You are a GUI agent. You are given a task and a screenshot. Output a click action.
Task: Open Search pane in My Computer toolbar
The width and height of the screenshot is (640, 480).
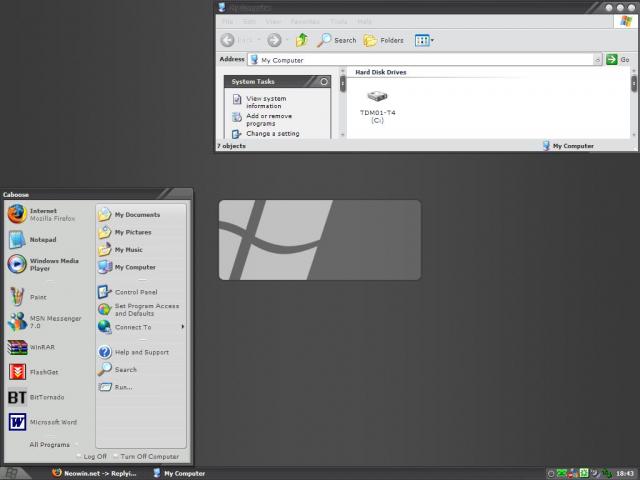[x=337, y=40]
